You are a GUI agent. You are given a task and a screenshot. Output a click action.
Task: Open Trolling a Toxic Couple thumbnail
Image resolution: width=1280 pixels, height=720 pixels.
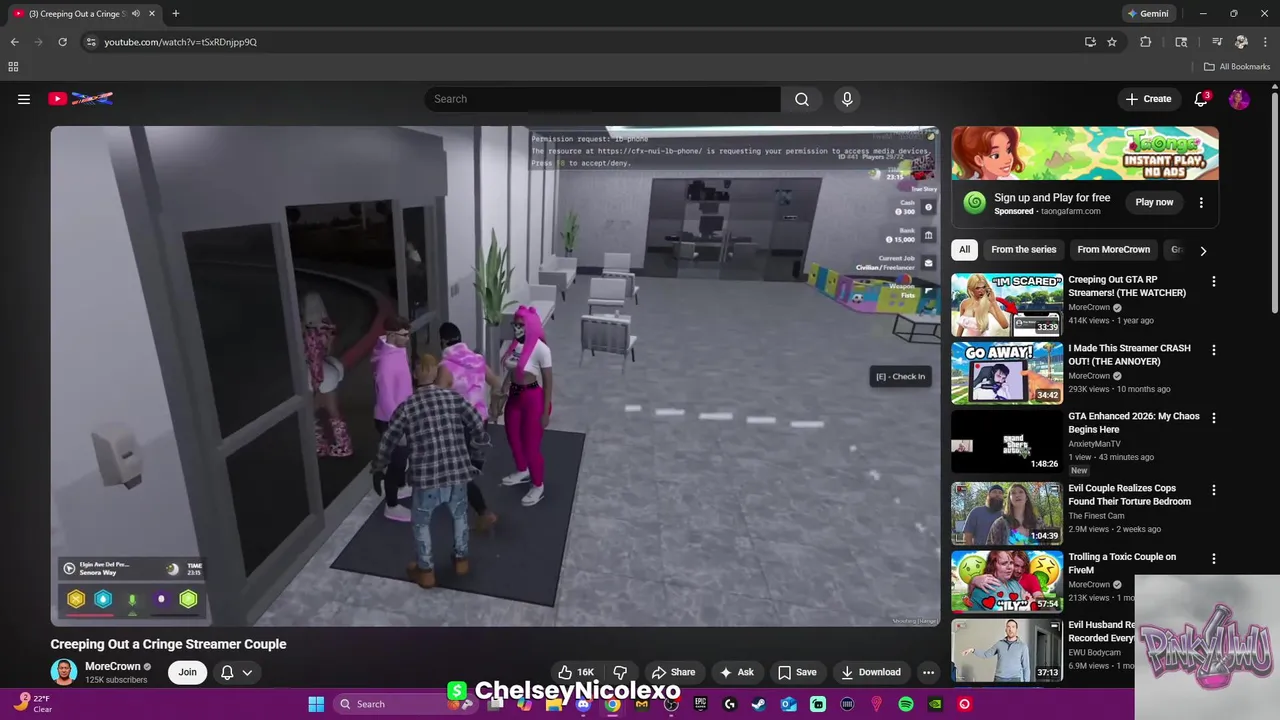coord(1007,581)
